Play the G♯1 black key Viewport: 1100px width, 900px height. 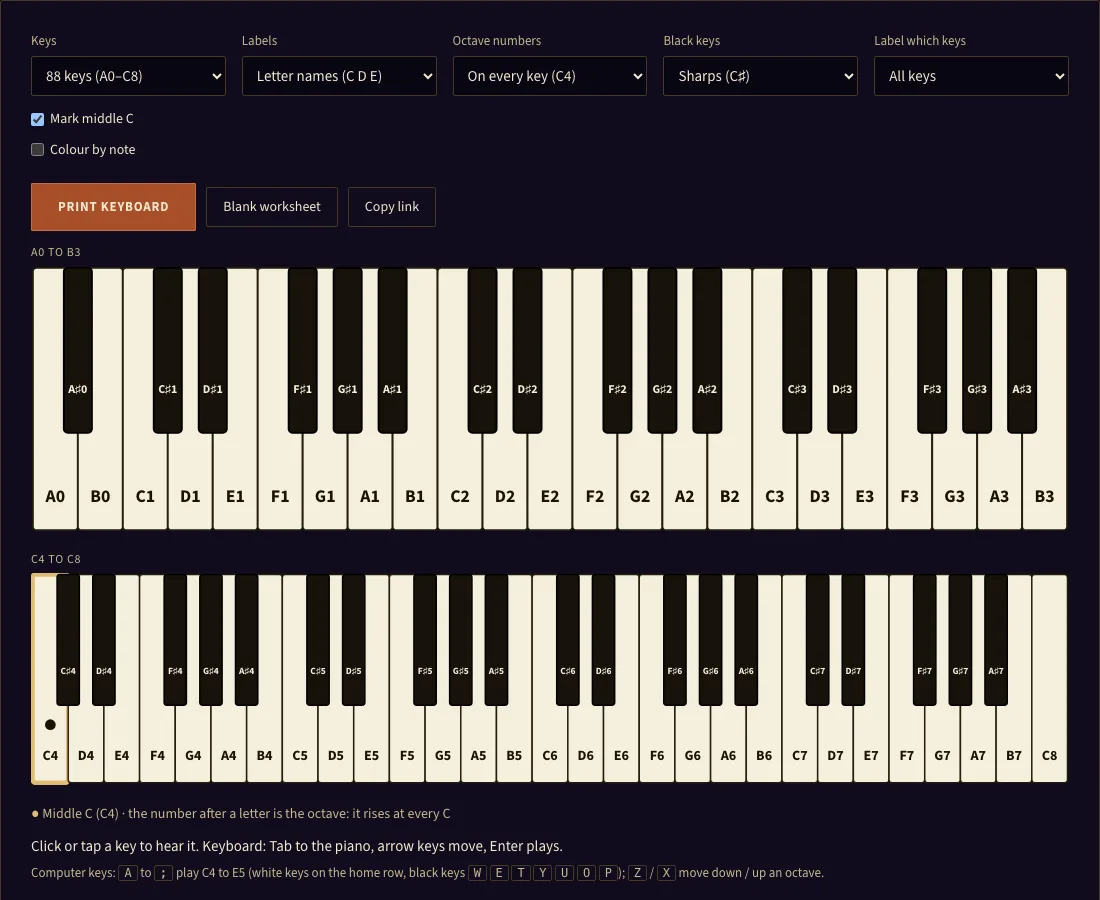tap(347, 351)
